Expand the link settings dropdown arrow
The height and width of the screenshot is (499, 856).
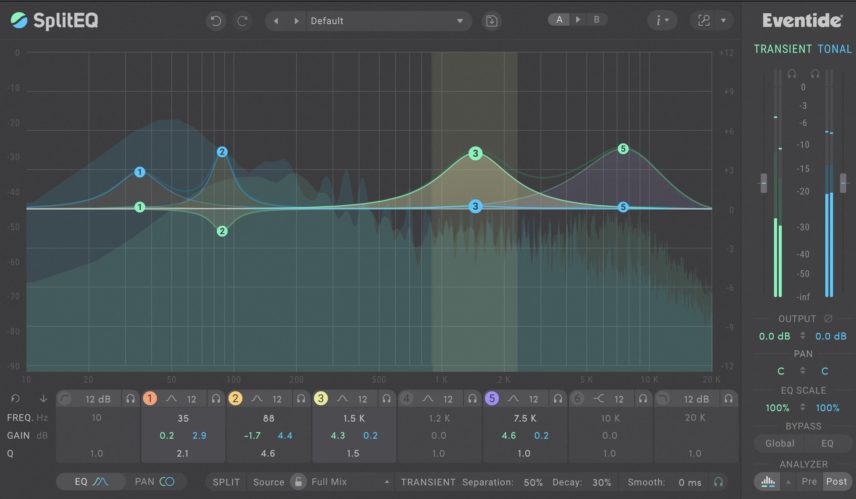[x=723, y=21]
